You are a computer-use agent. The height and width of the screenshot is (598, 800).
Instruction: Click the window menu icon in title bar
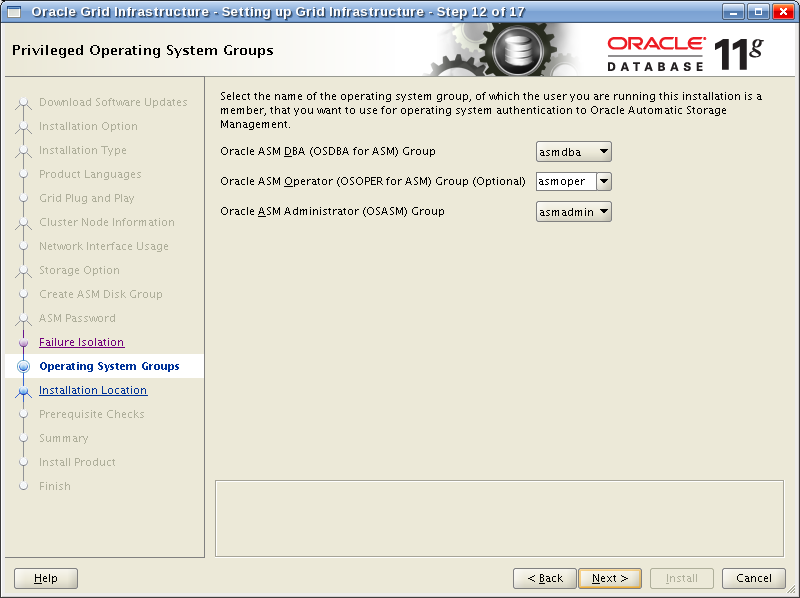[x=14, y=11]
